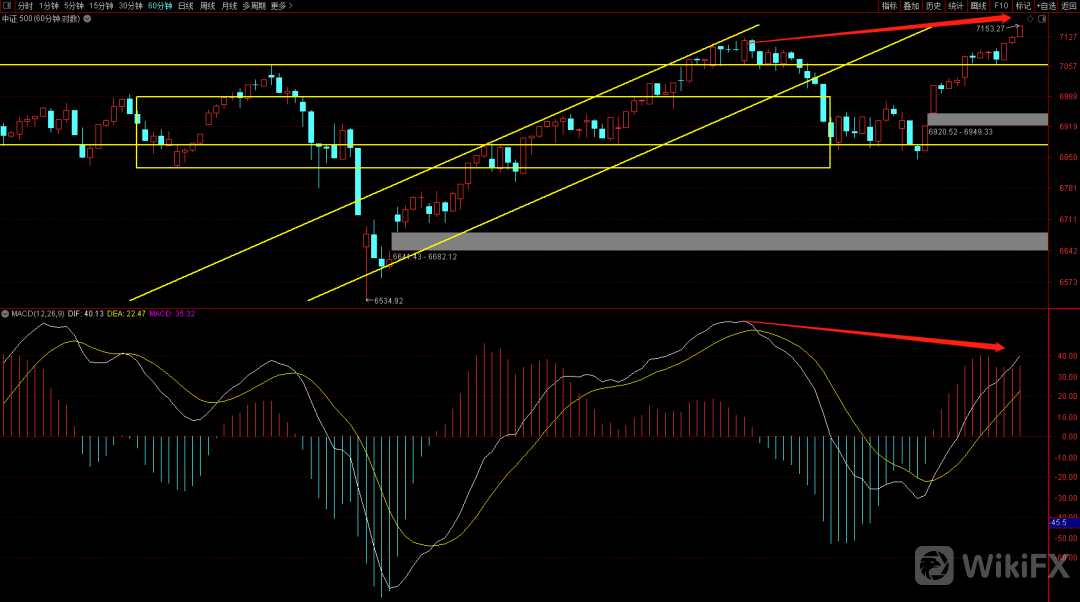1080x602 pixels.
Task: Click the 45.5 value marker on MACD axis
Action: click(1059, 522)
